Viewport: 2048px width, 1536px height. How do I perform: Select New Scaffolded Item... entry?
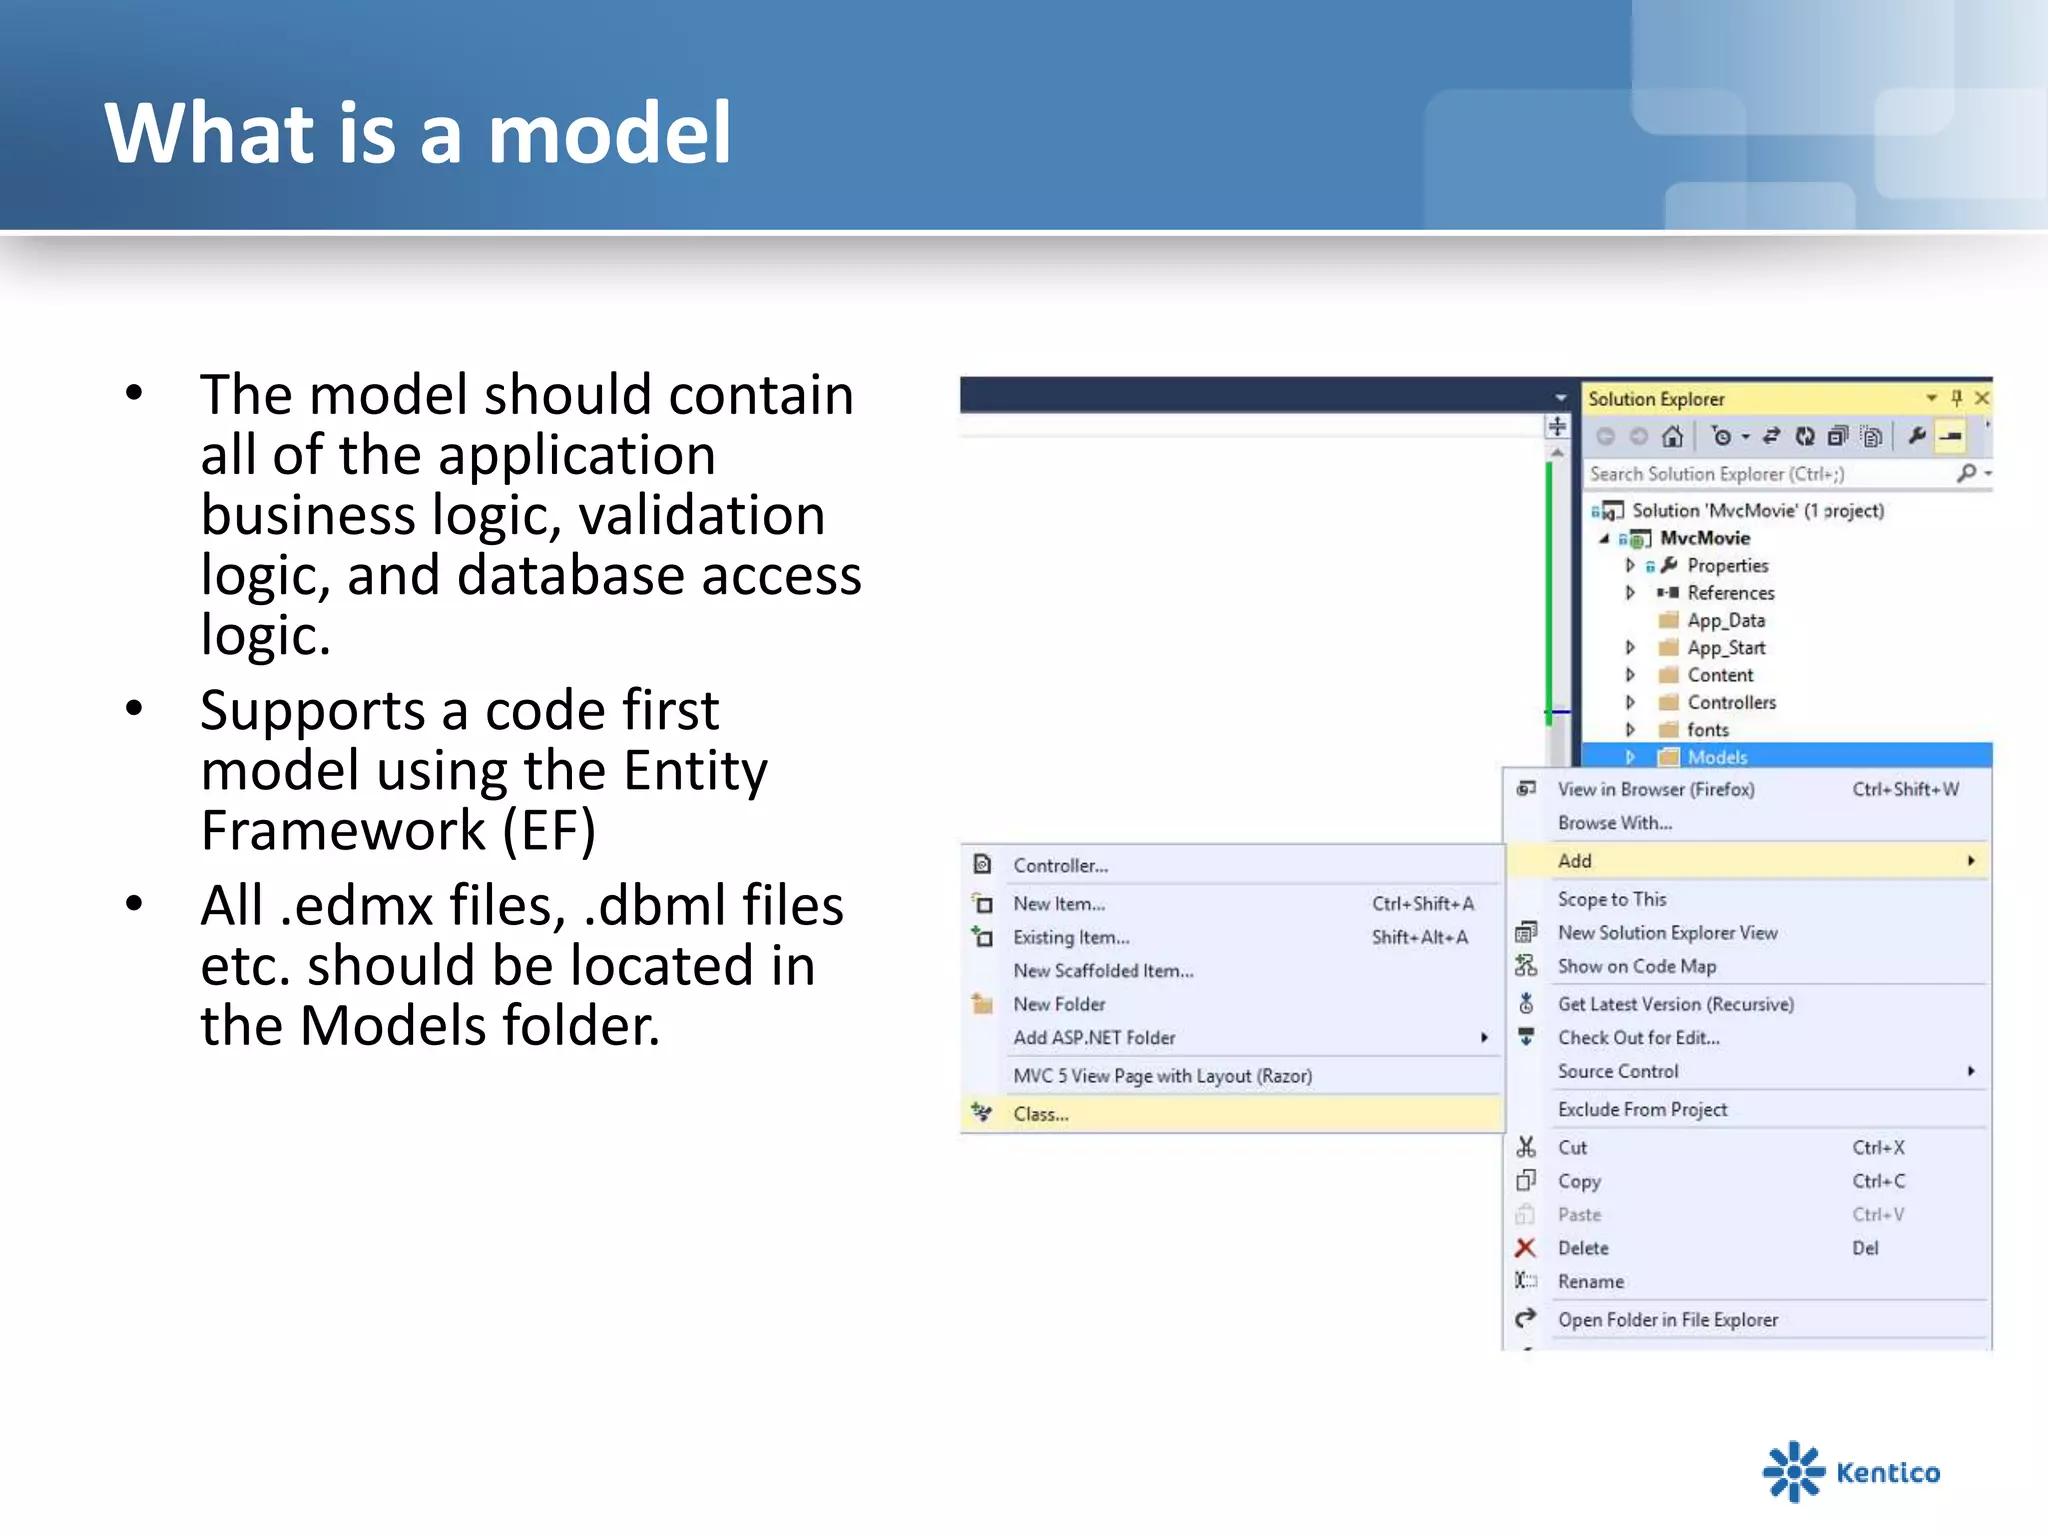tap(1103, 971)
